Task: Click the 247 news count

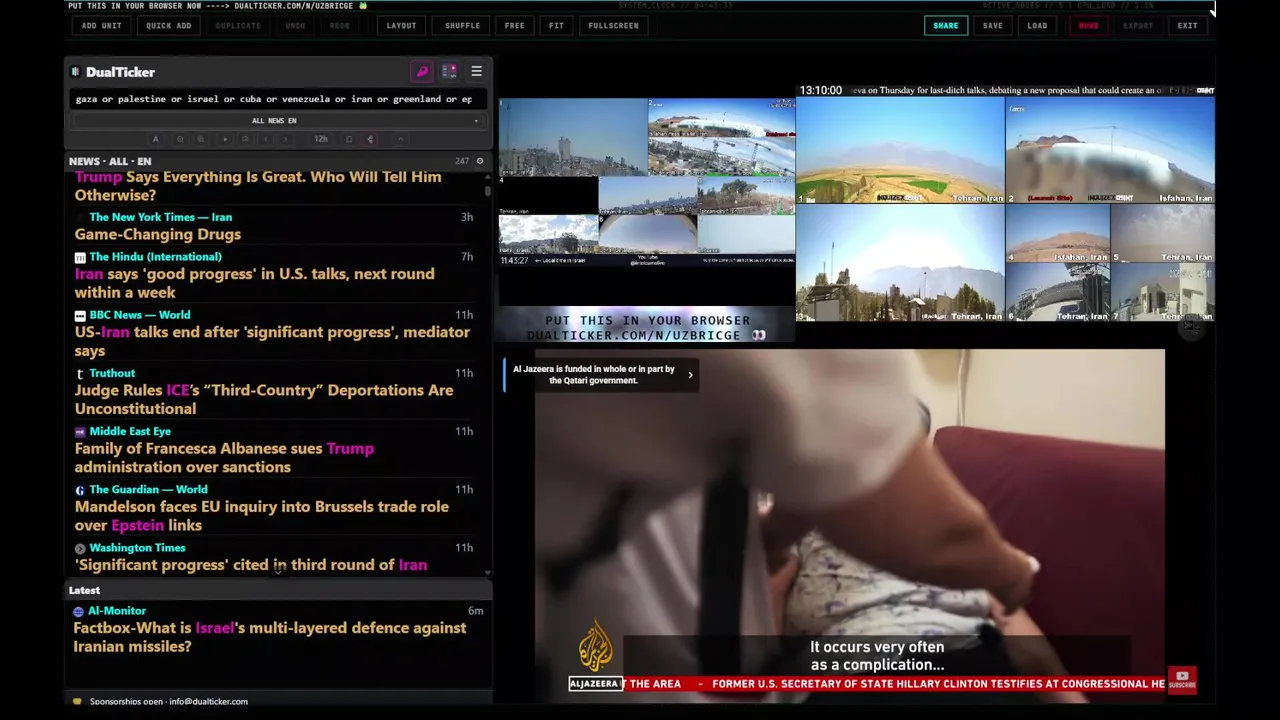Action: click(x=462, y=161)
